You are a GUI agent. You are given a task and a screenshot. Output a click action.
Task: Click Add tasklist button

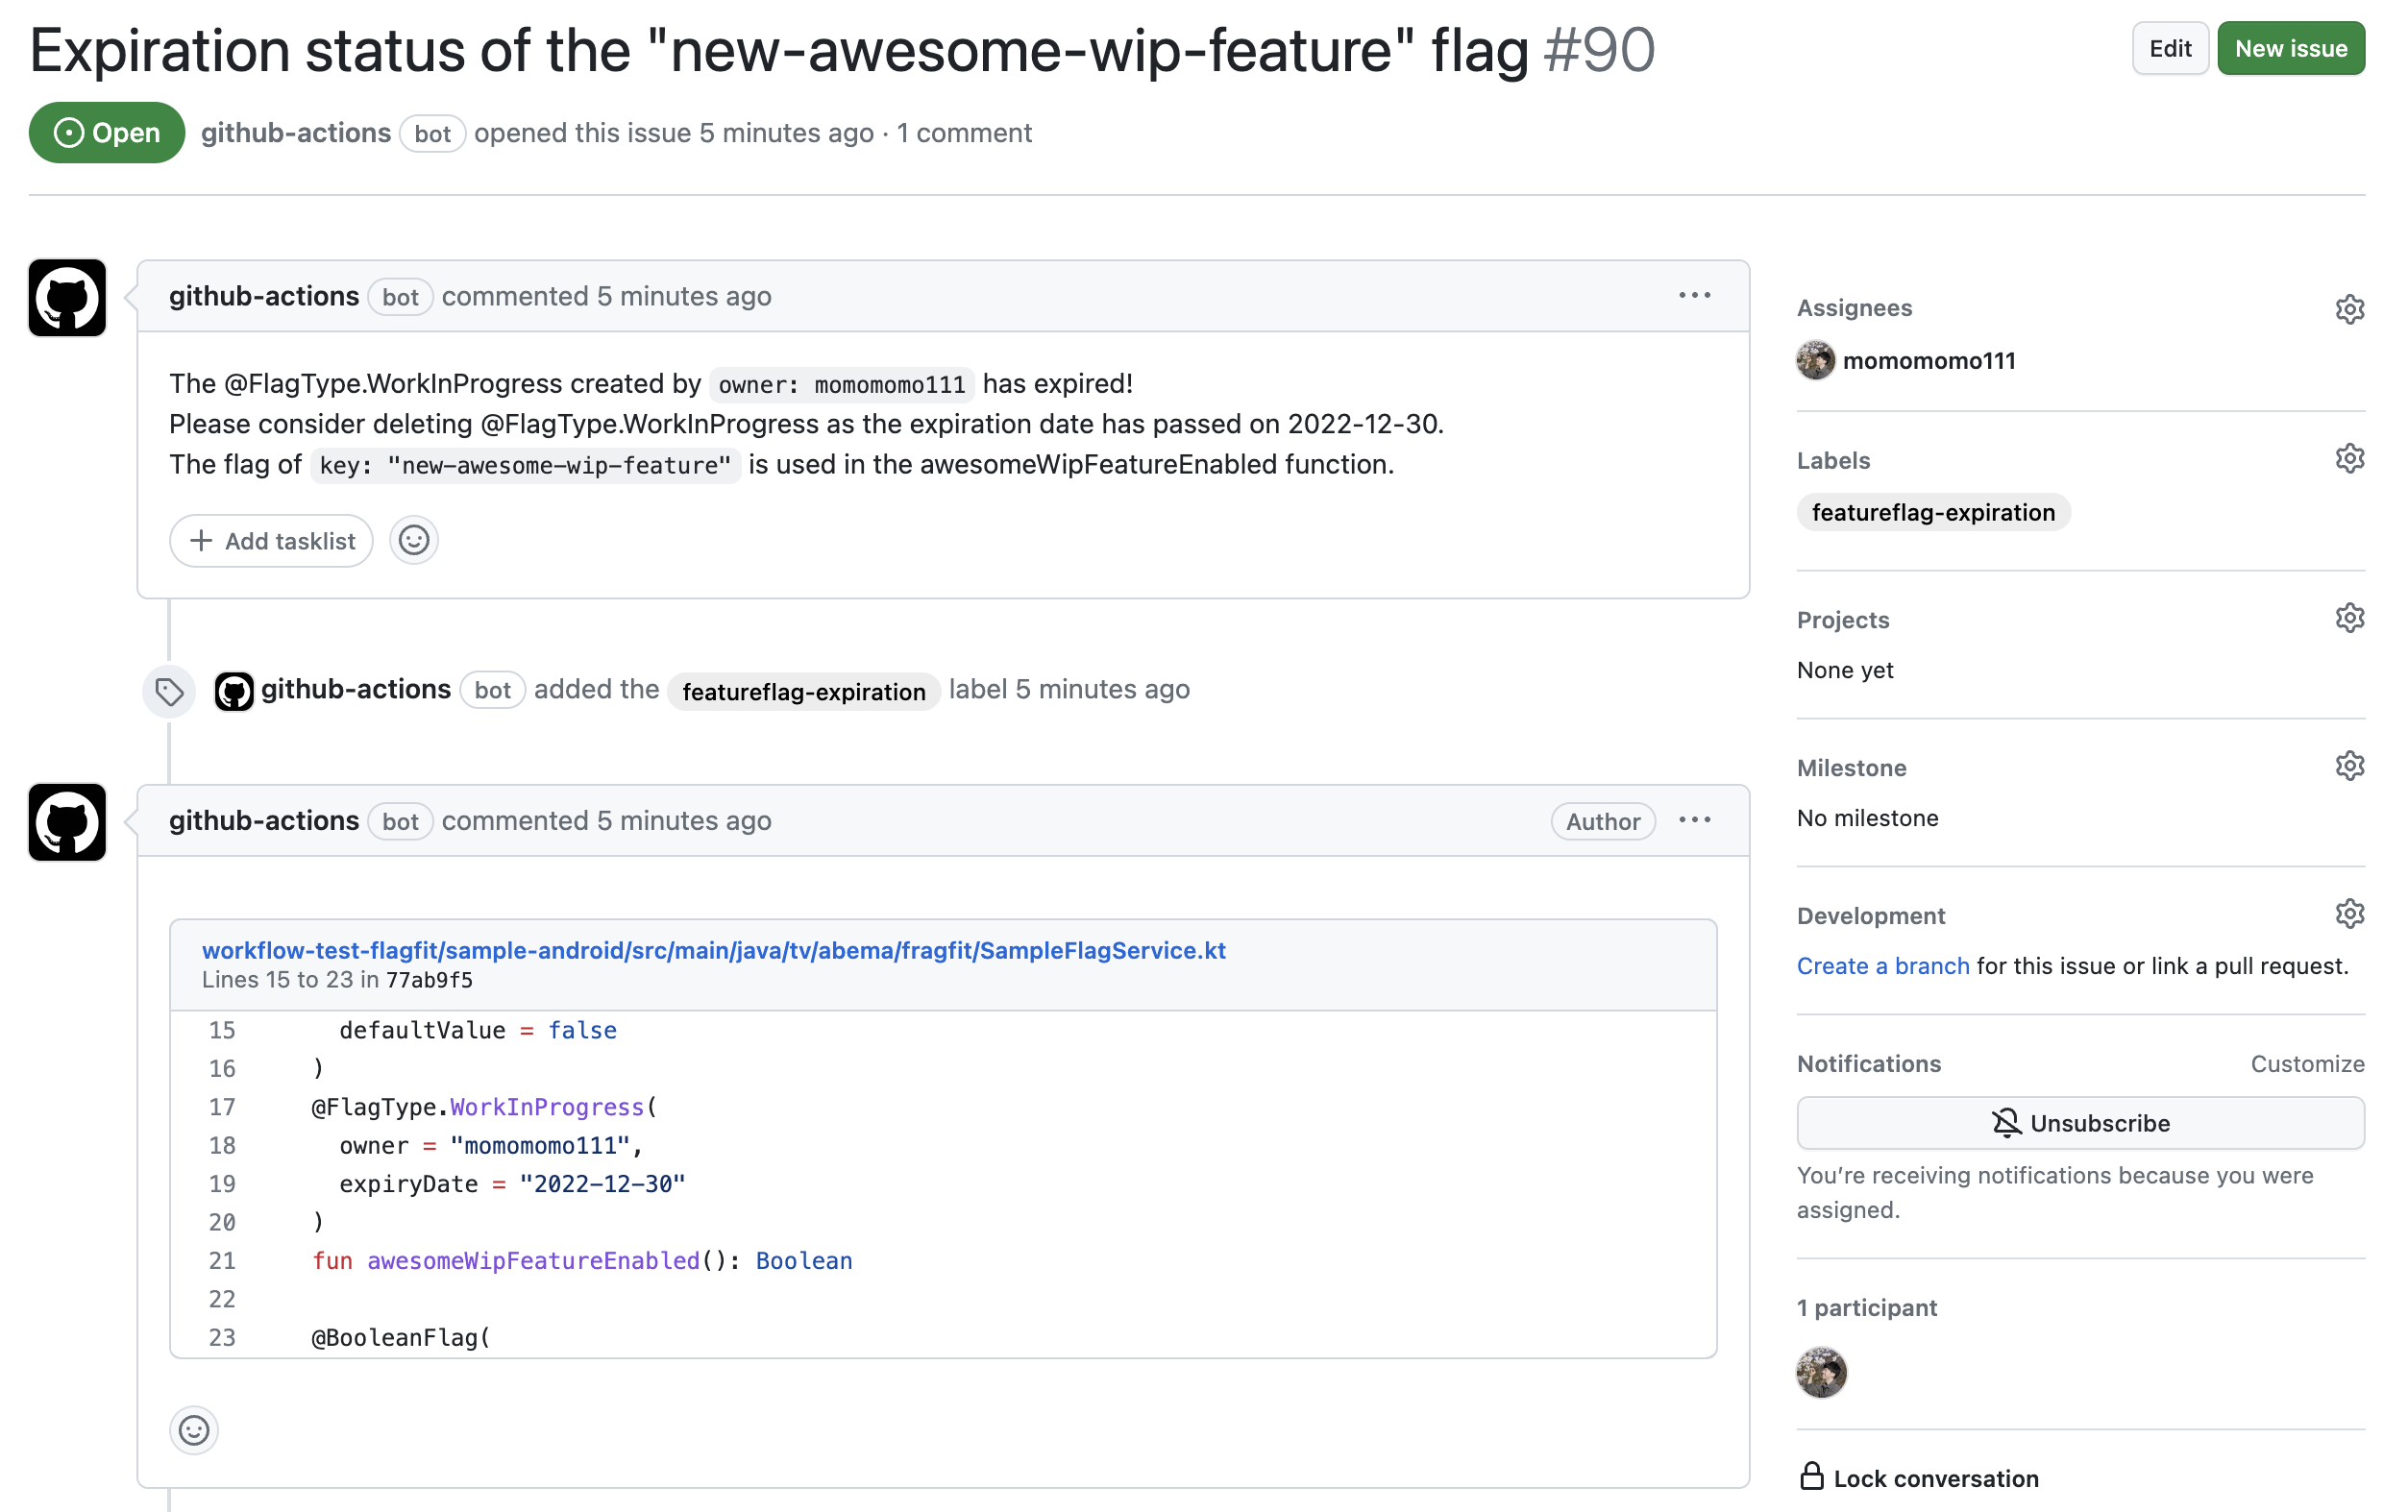tap(271, 541)
